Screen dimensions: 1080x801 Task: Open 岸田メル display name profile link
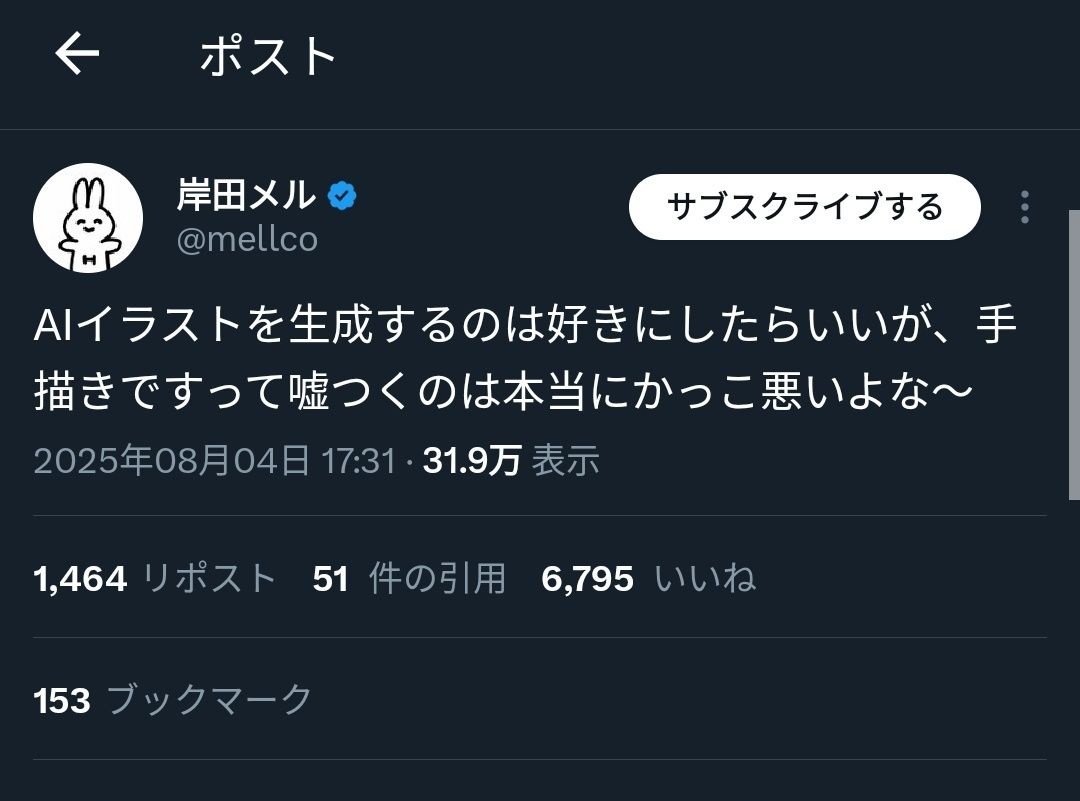click(246, 196)
